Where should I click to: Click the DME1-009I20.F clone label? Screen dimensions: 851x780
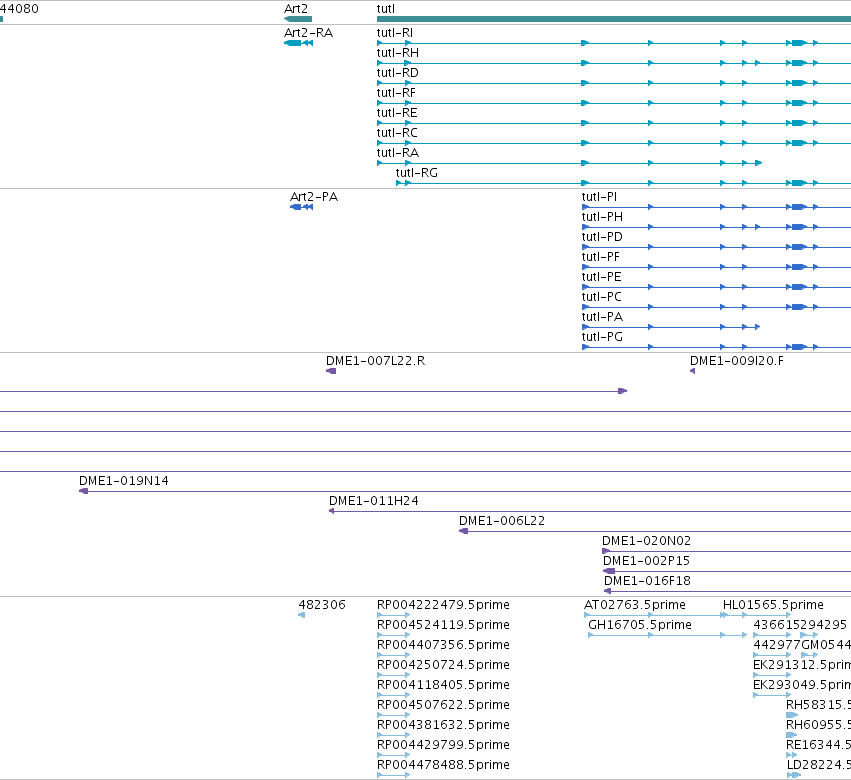point(737,361)
